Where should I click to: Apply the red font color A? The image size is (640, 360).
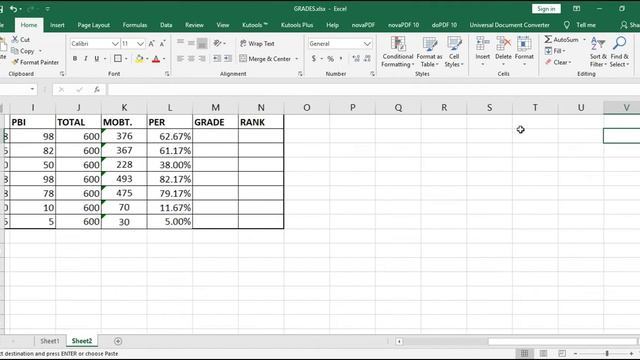coord(156,59)
